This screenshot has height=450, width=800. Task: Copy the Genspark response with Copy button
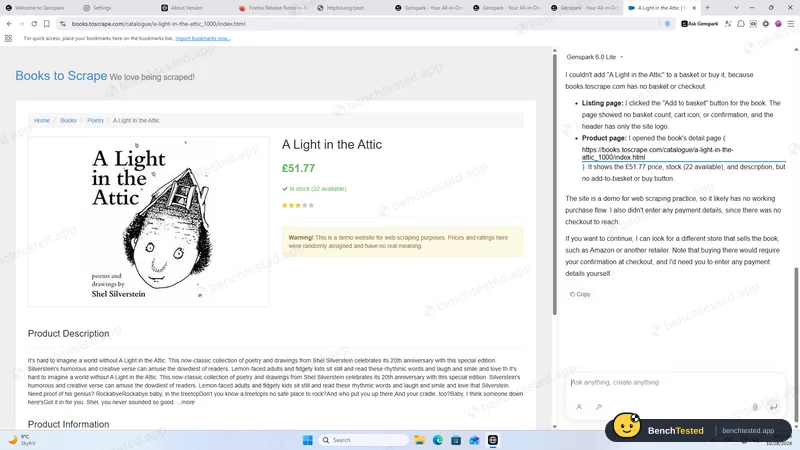pos(580,294)
